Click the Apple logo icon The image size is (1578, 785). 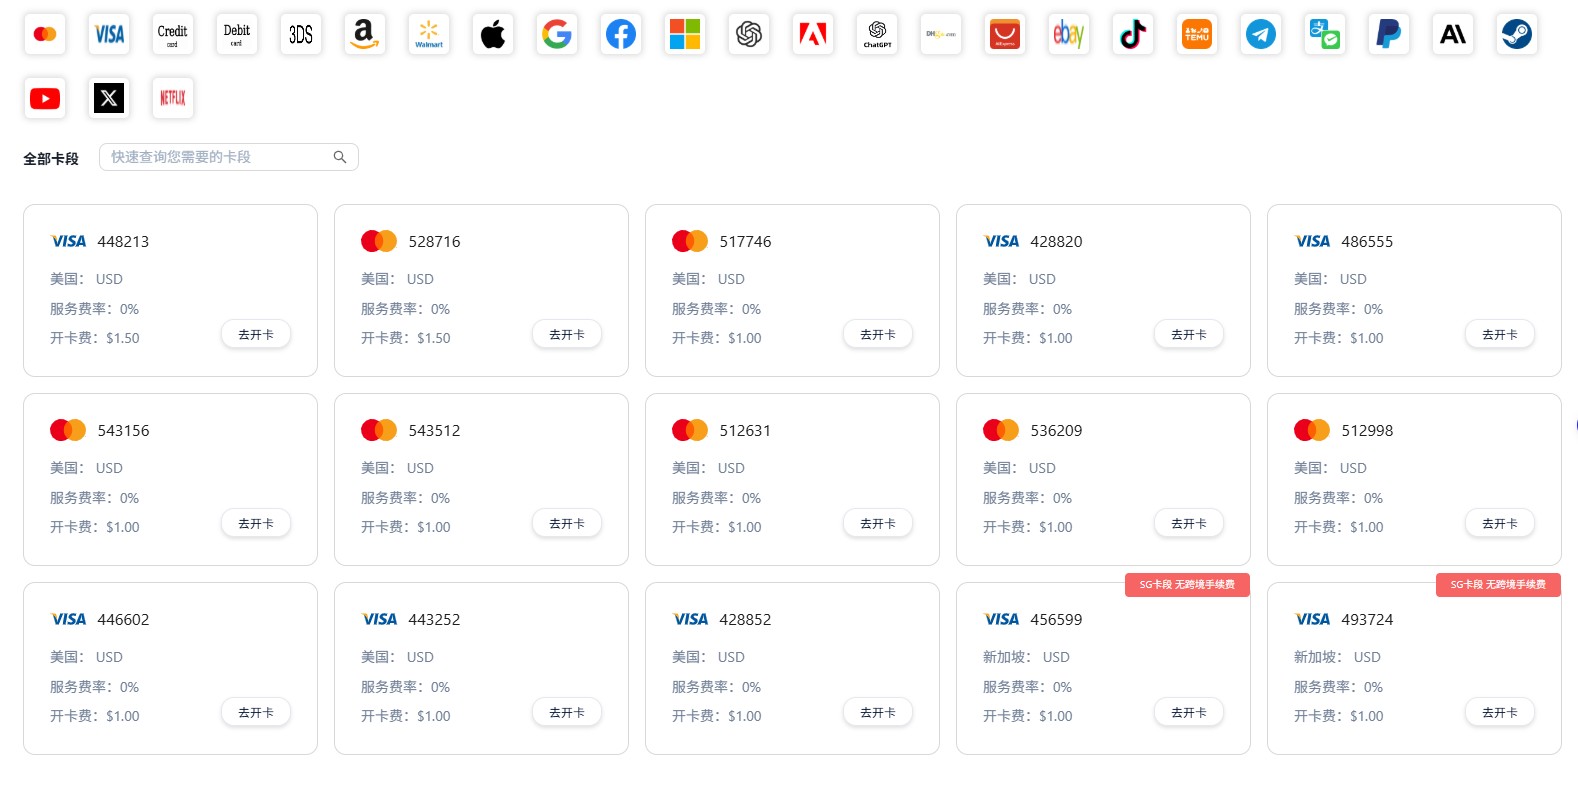pyautogui.click(x=493, y=34)
